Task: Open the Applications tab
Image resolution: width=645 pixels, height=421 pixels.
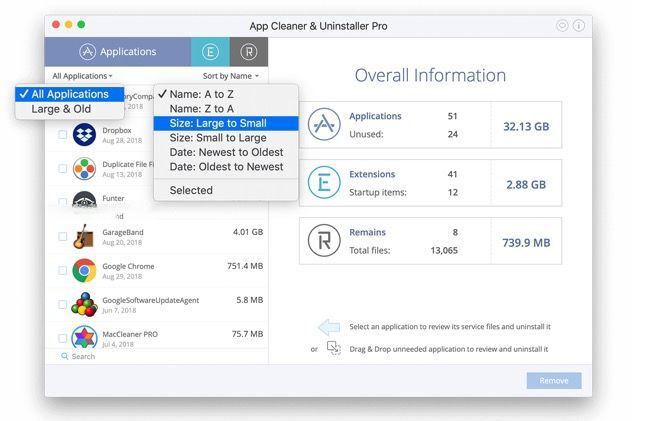Action: (x=118, y=52)
